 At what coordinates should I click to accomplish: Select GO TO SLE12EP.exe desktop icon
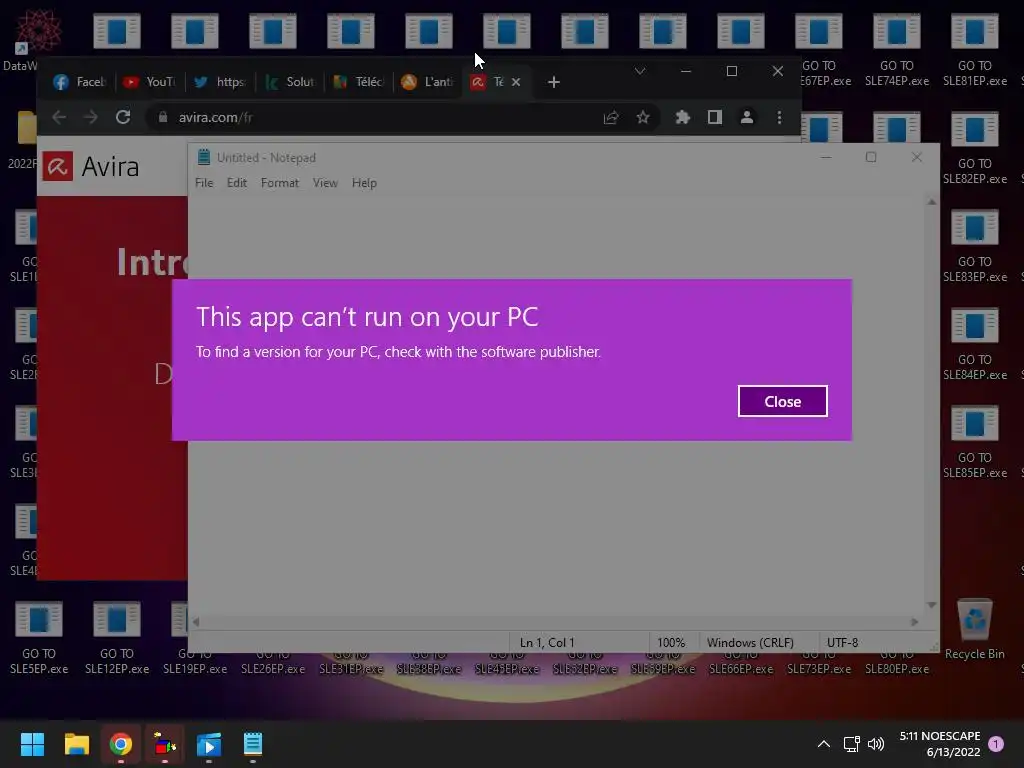coord(117,637)
